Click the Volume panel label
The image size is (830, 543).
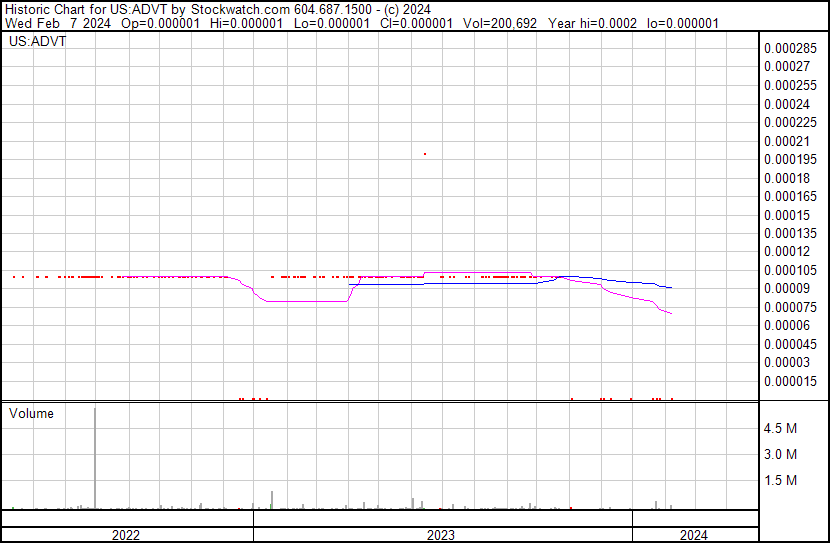coord(31,413)
